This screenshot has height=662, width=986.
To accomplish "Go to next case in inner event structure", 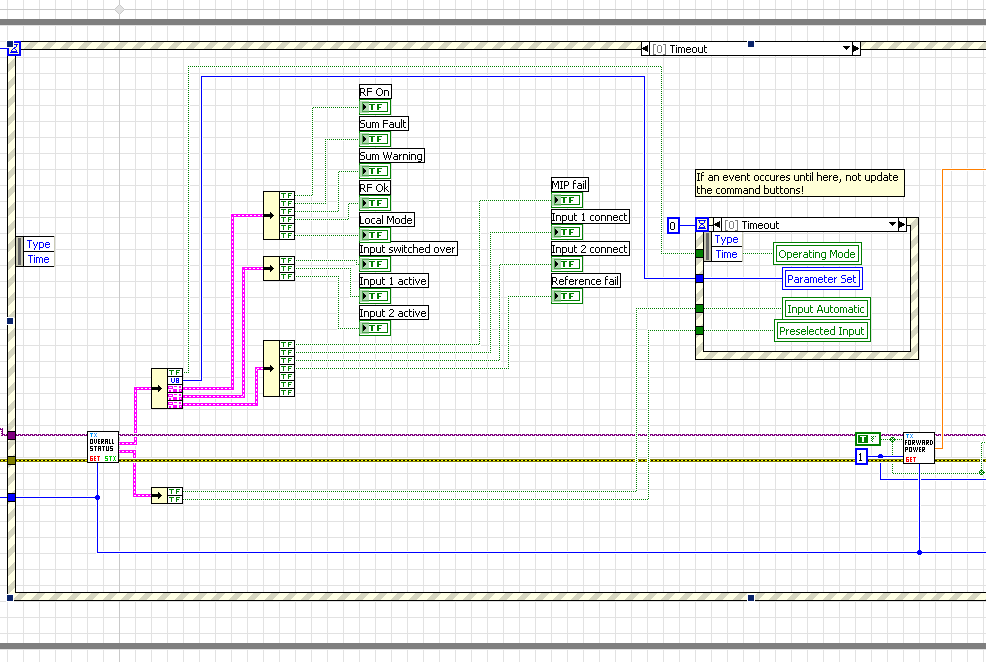I will (903, 225).
